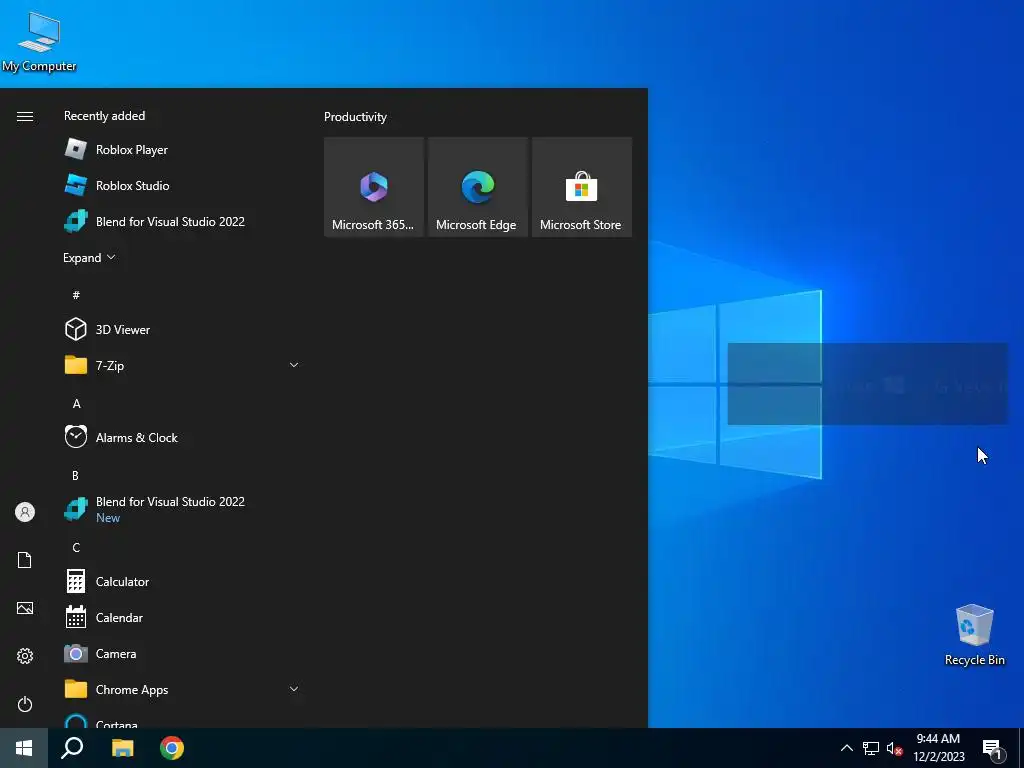The image size is (1024, 768).
Task: Click the A letter header in app list
Action: [x=76, y=404]
